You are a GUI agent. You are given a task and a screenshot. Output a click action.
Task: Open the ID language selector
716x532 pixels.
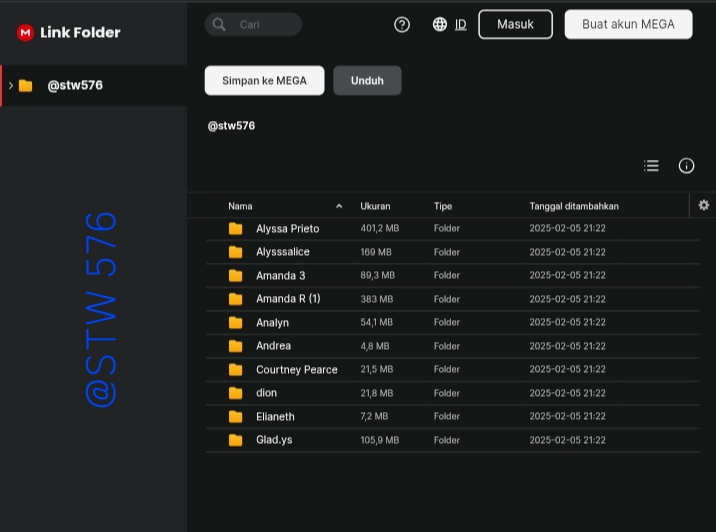pos(461,24)
